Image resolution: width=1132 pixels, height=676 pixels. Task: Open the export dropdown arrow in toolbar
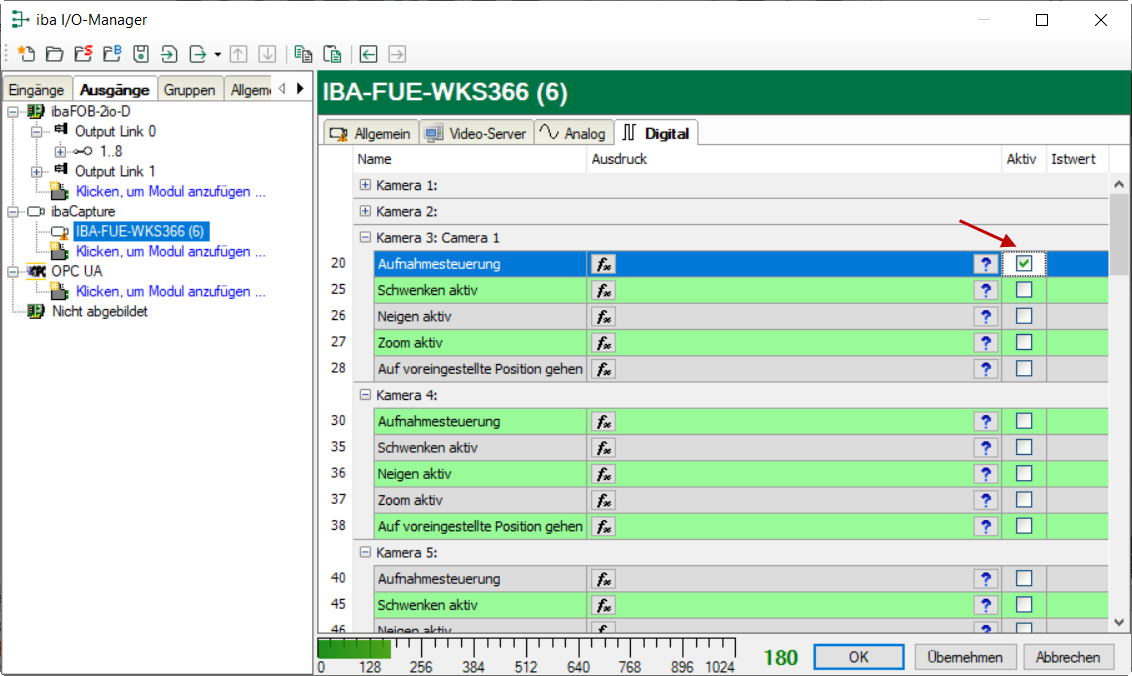tap(217, 54)
